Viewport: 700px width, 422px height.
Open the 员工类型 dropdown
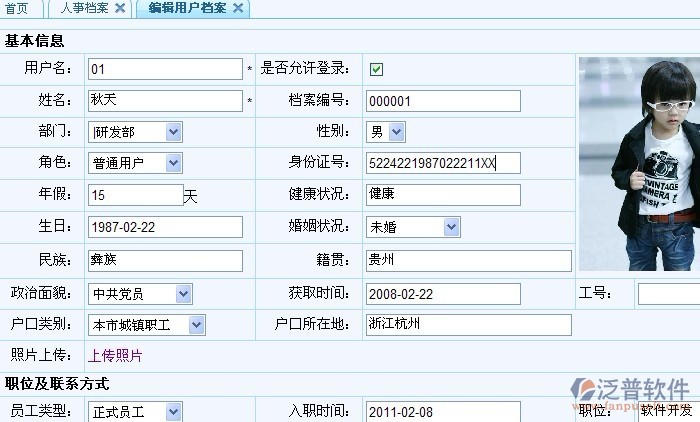pos(174,411)
